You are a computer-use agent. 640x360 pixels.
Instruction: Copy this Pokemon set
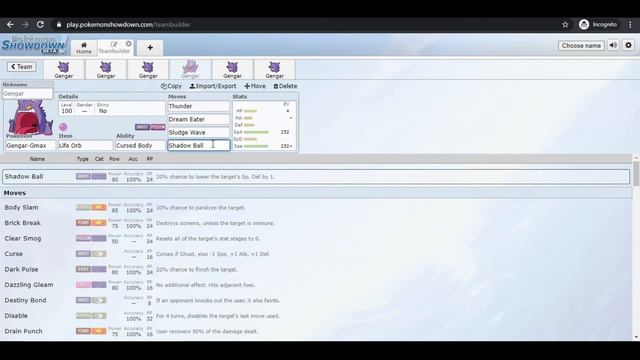click(171, 86)
